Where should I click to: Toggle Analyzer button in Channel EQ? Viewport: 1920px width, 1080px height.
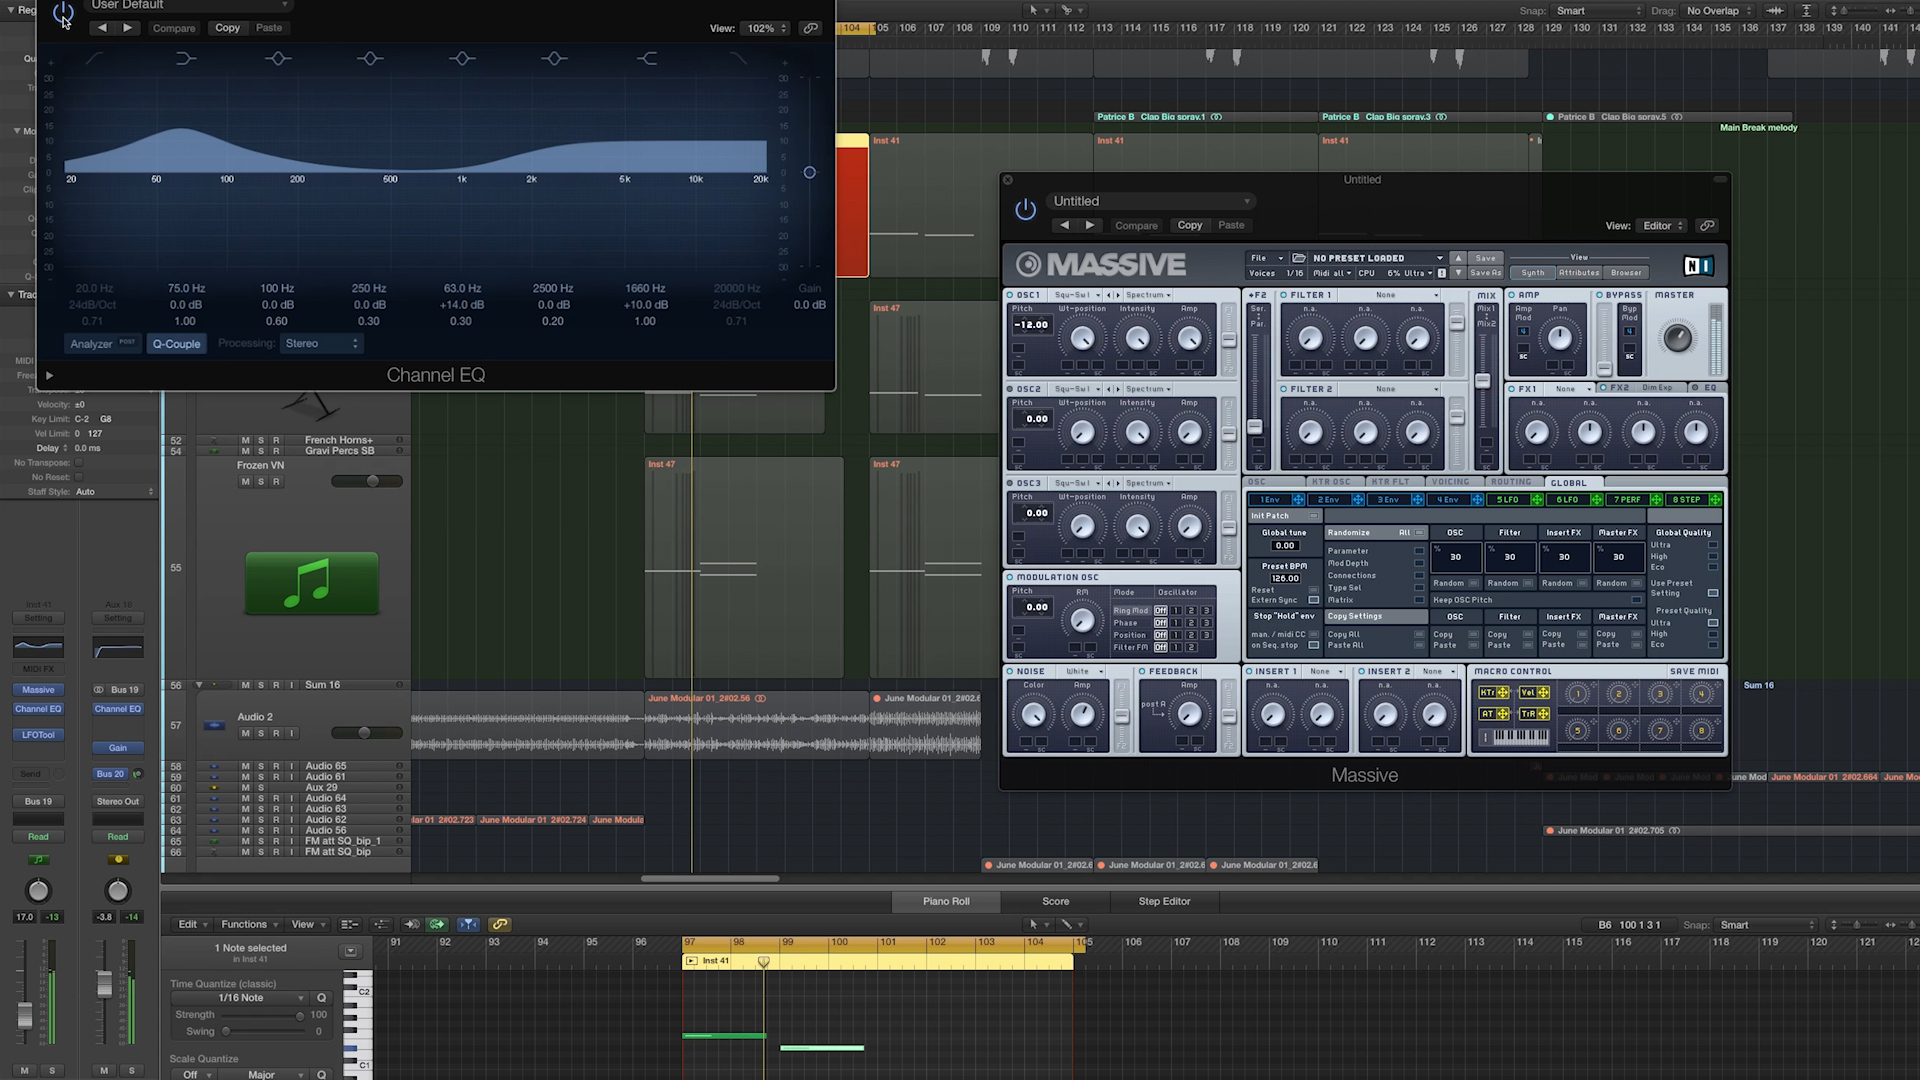pyautogui.click(x=102, y=344)
